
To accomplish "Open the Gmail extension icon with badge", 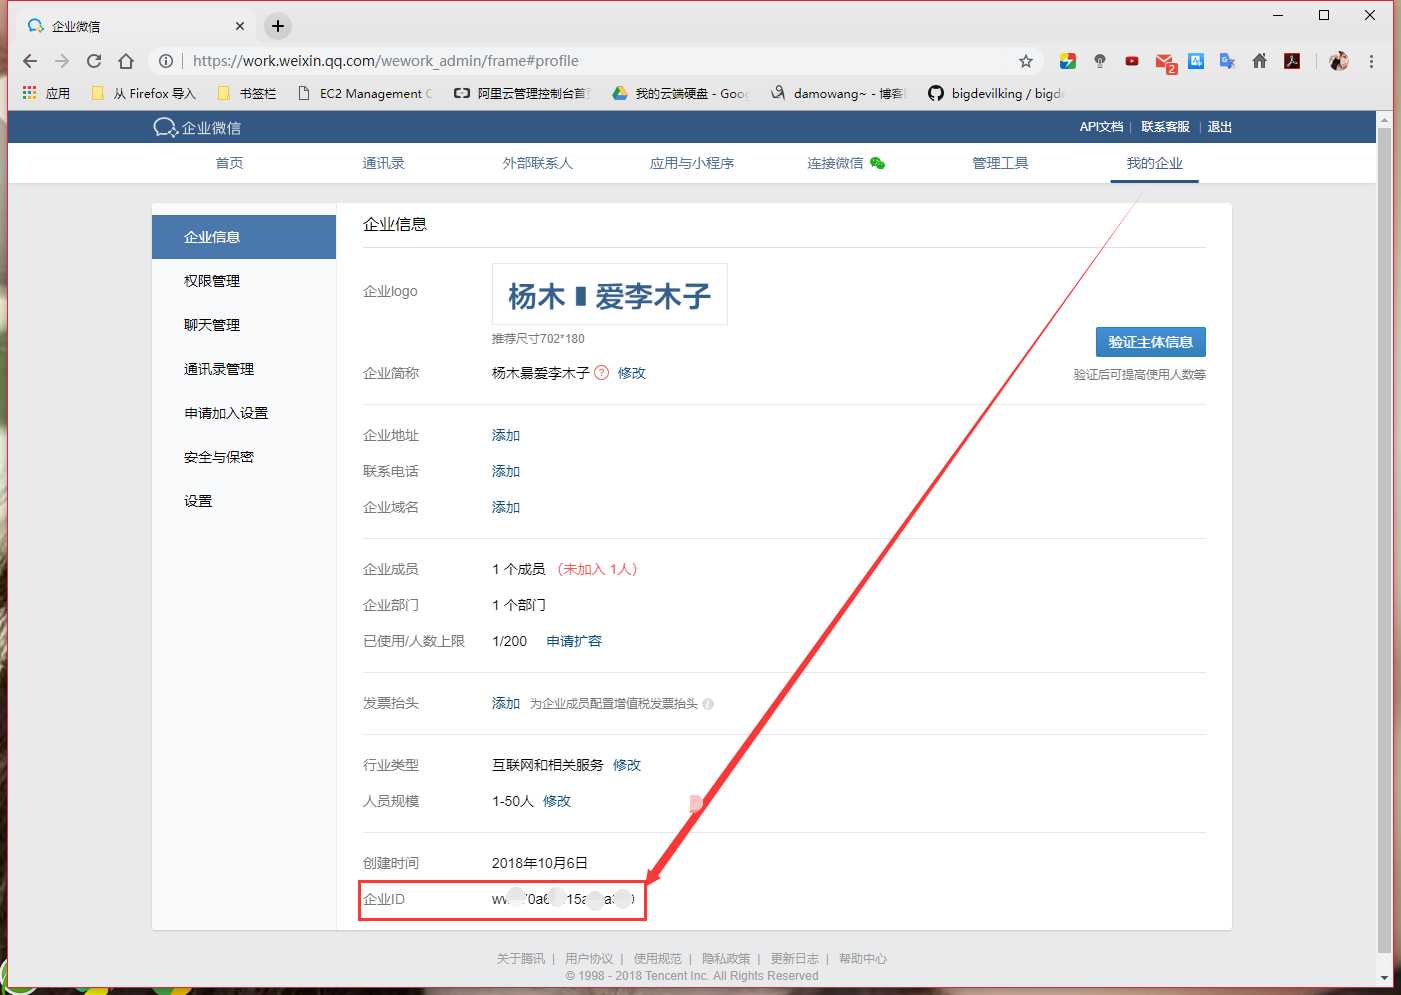I will click(1165, 63).
